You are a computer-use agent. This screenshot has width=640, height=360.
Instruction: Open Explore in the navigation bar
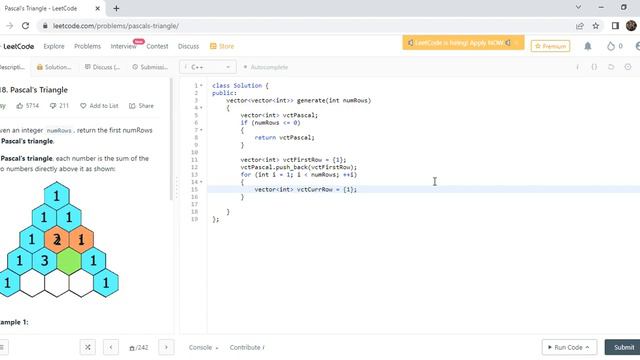(x=54, y=46)
